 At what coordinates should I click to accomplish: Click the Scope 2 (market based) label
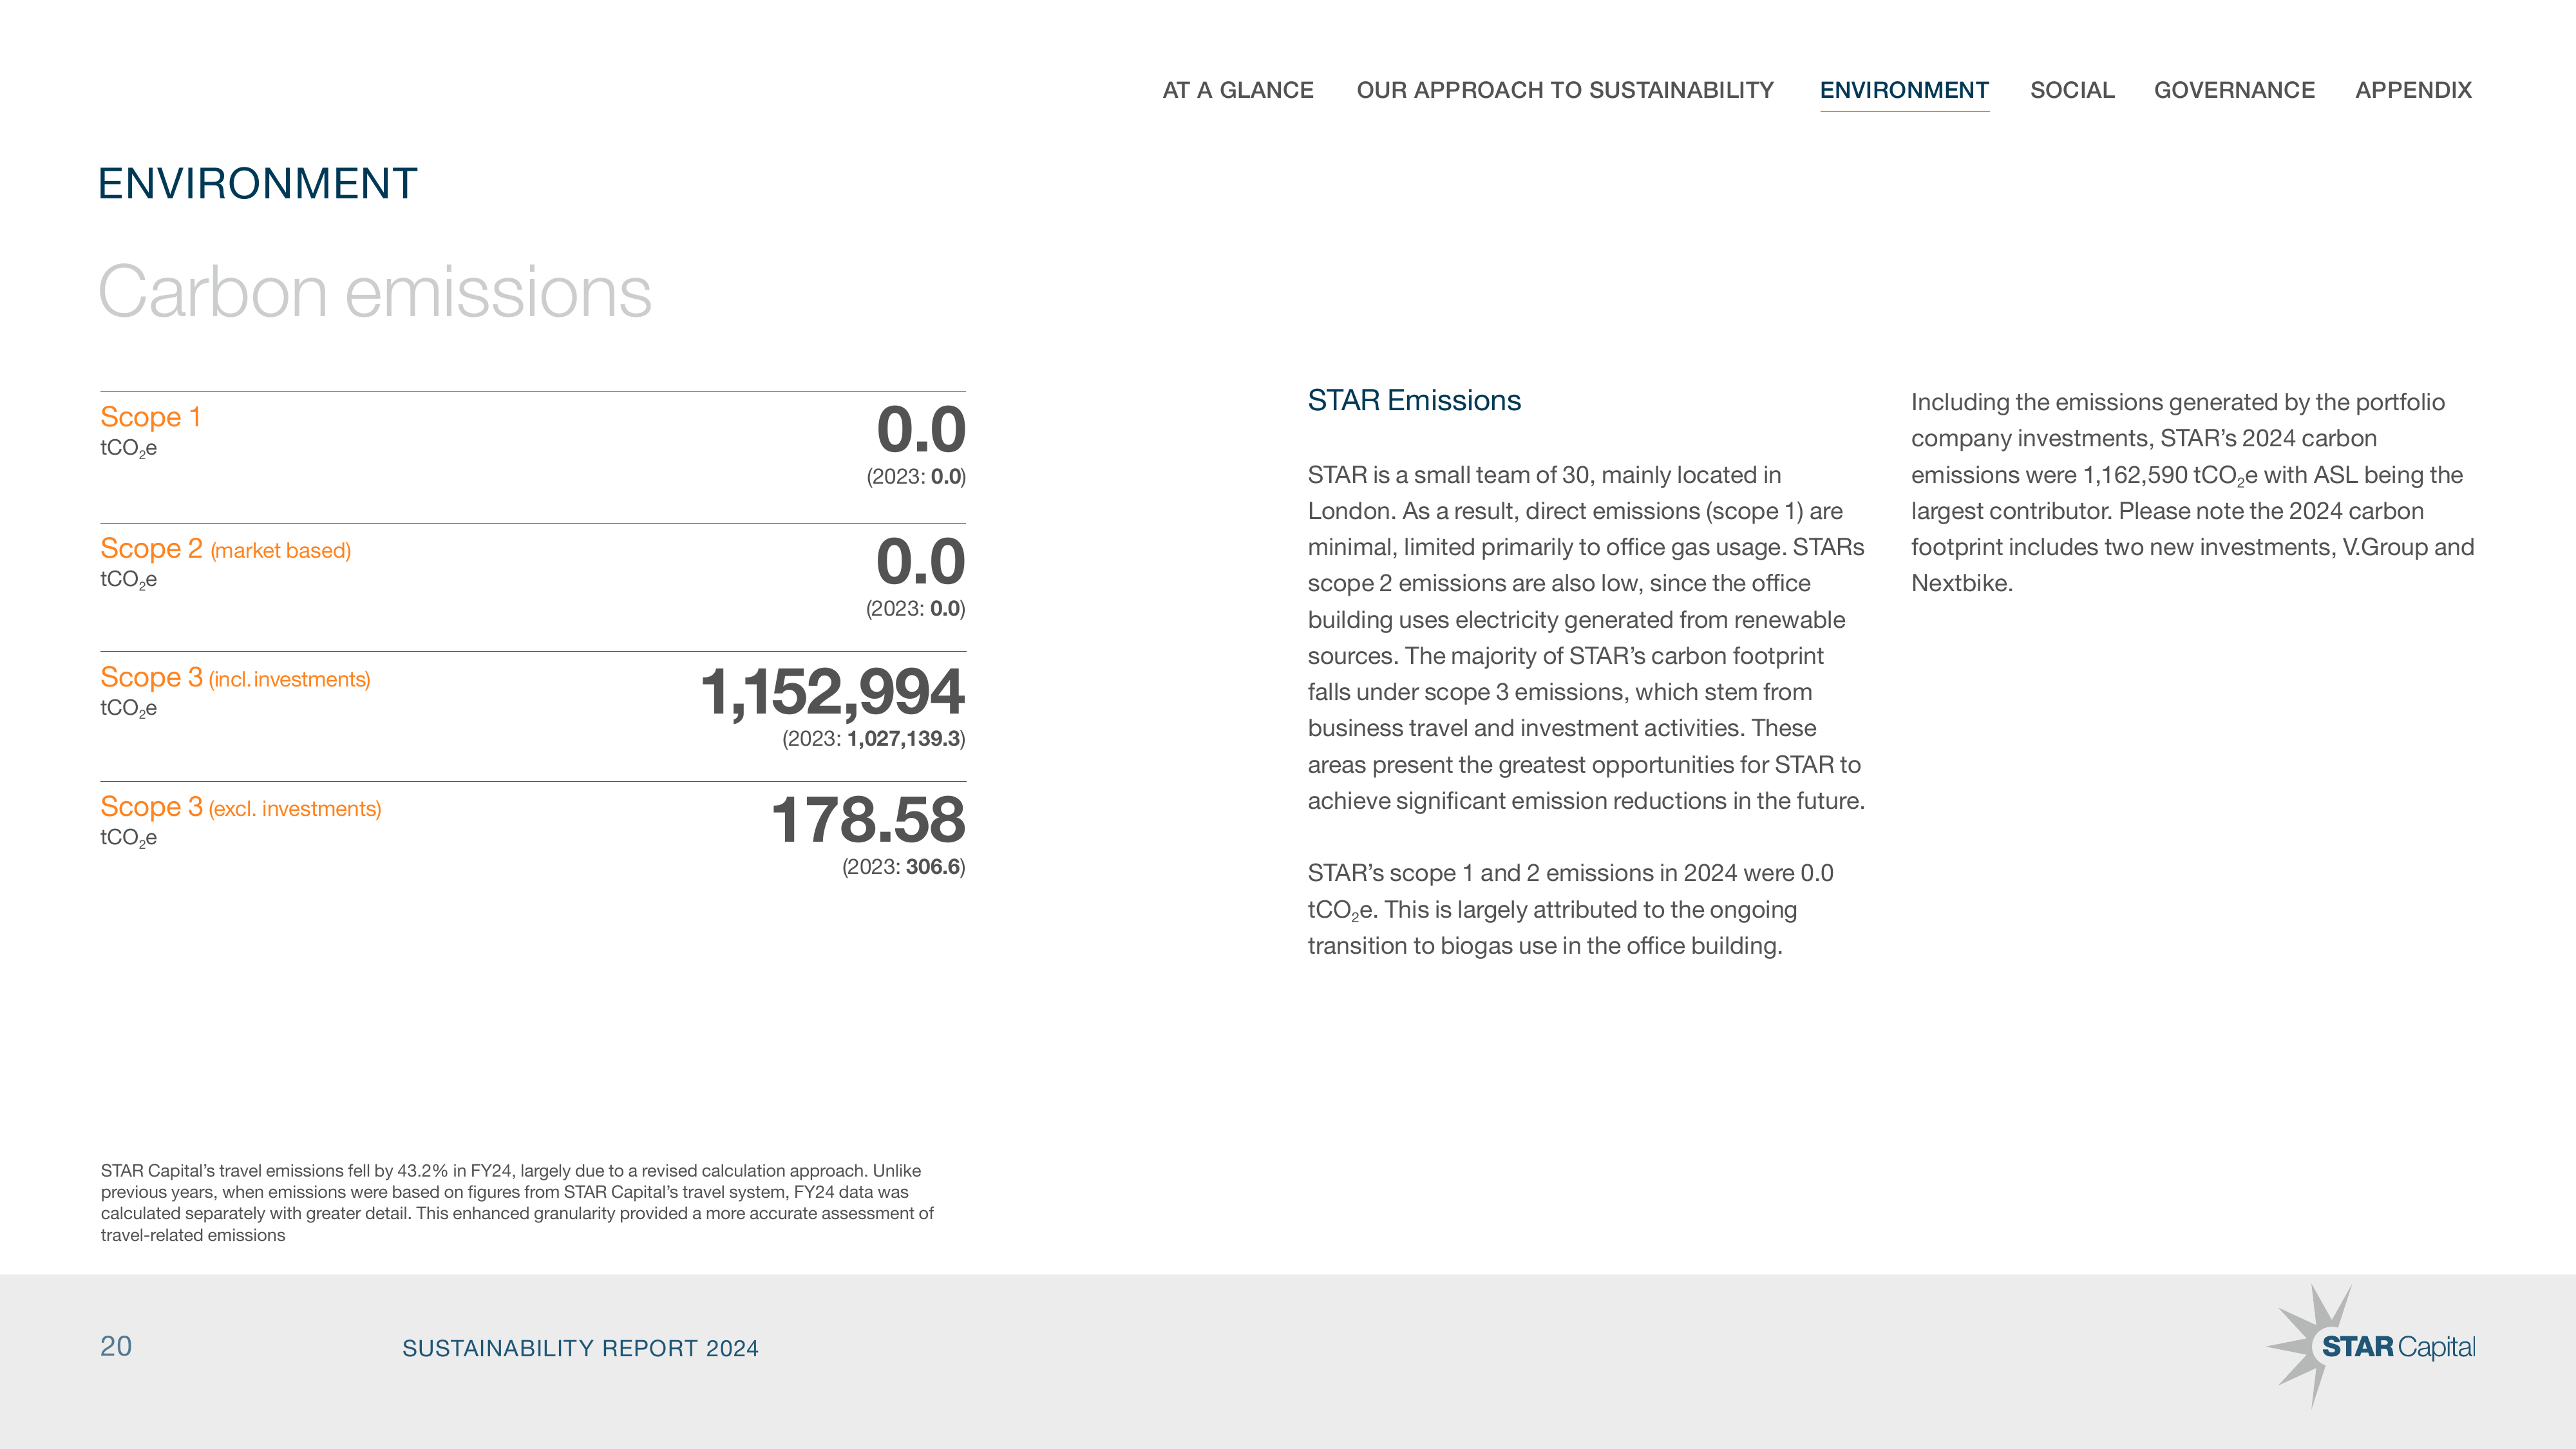tap(225, 549)
